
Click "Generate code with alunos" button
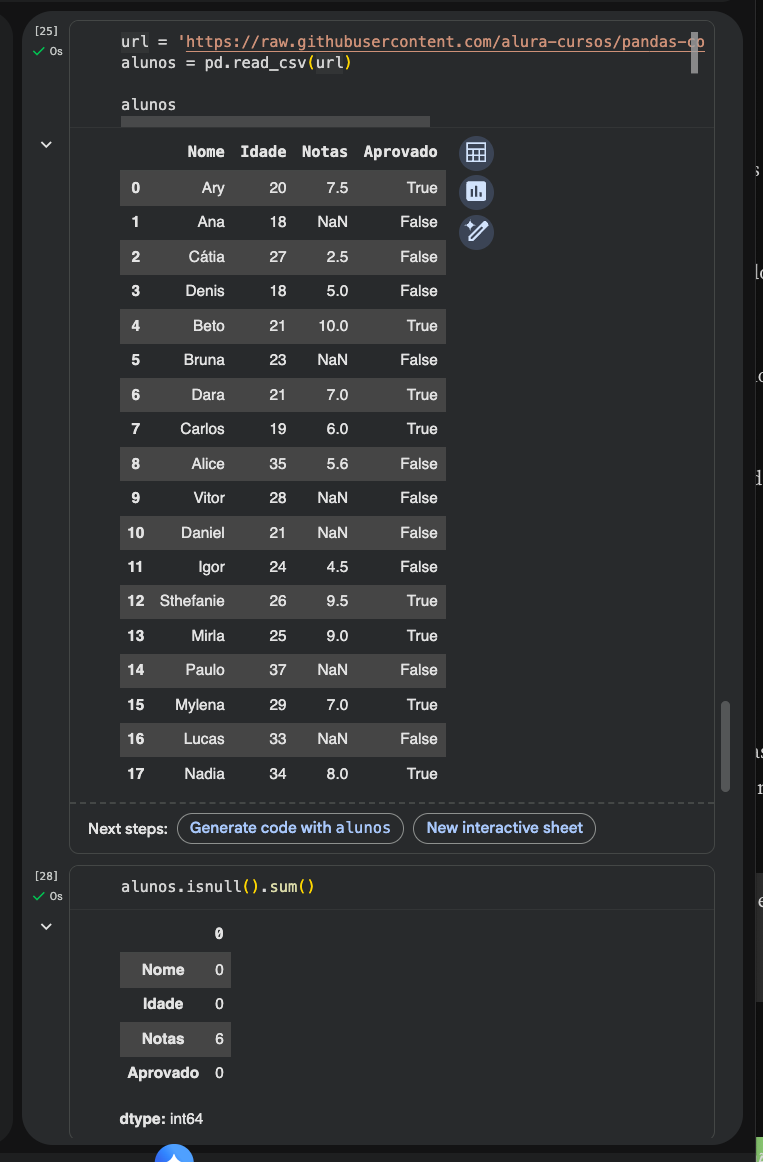(x=290, y=828)
